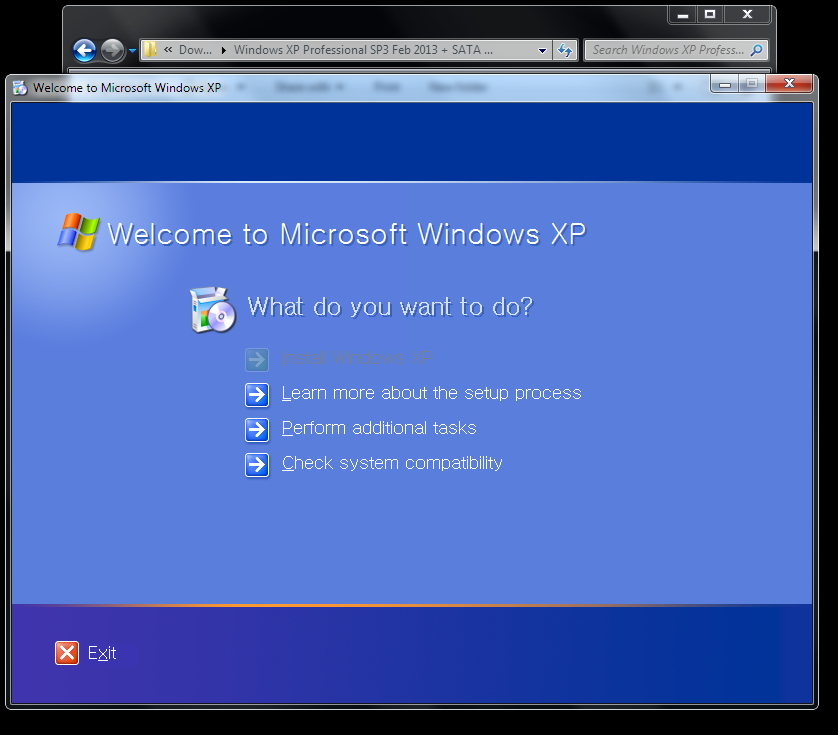This screenshot has height=735, width=838.
Task: Refresh the Explorer folder view
Action: coord(565,50)
